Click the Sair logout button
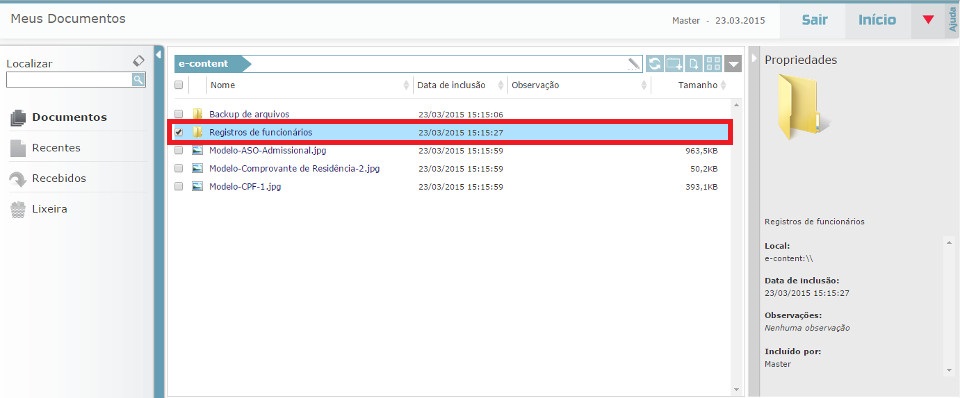Image resolution: width=960 pixels, height=398 pixels. [815, 20]
